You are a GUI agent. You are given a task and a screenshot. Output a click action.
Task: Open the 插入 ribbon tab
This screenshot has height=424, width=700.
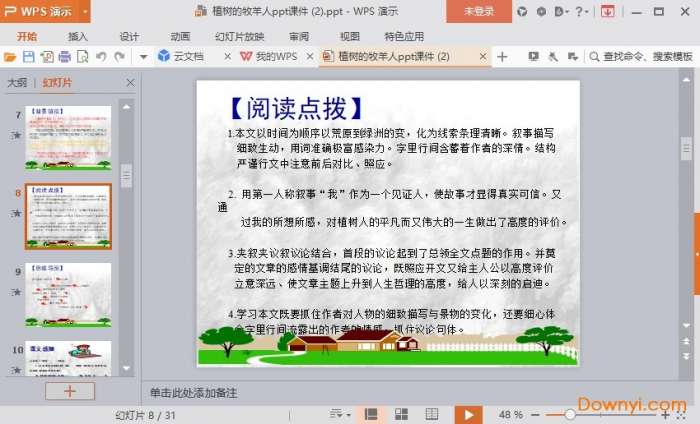point(78,37)
